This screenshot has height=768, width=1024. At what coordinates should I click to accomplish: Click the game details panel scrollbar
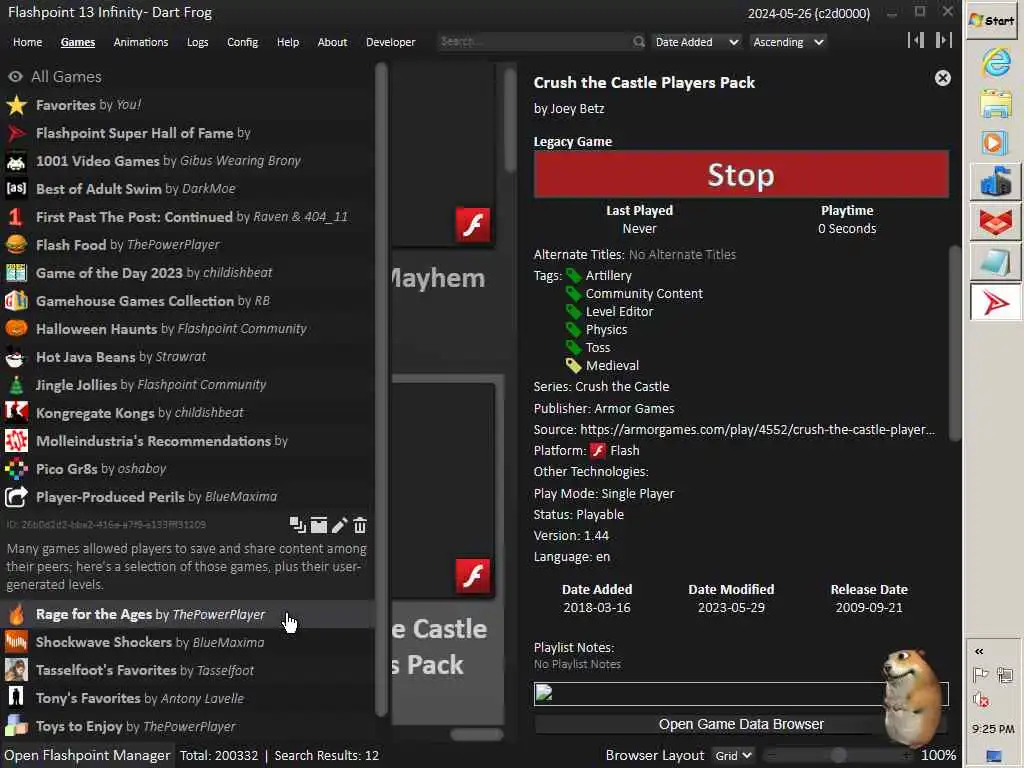[x=955, y=343]
